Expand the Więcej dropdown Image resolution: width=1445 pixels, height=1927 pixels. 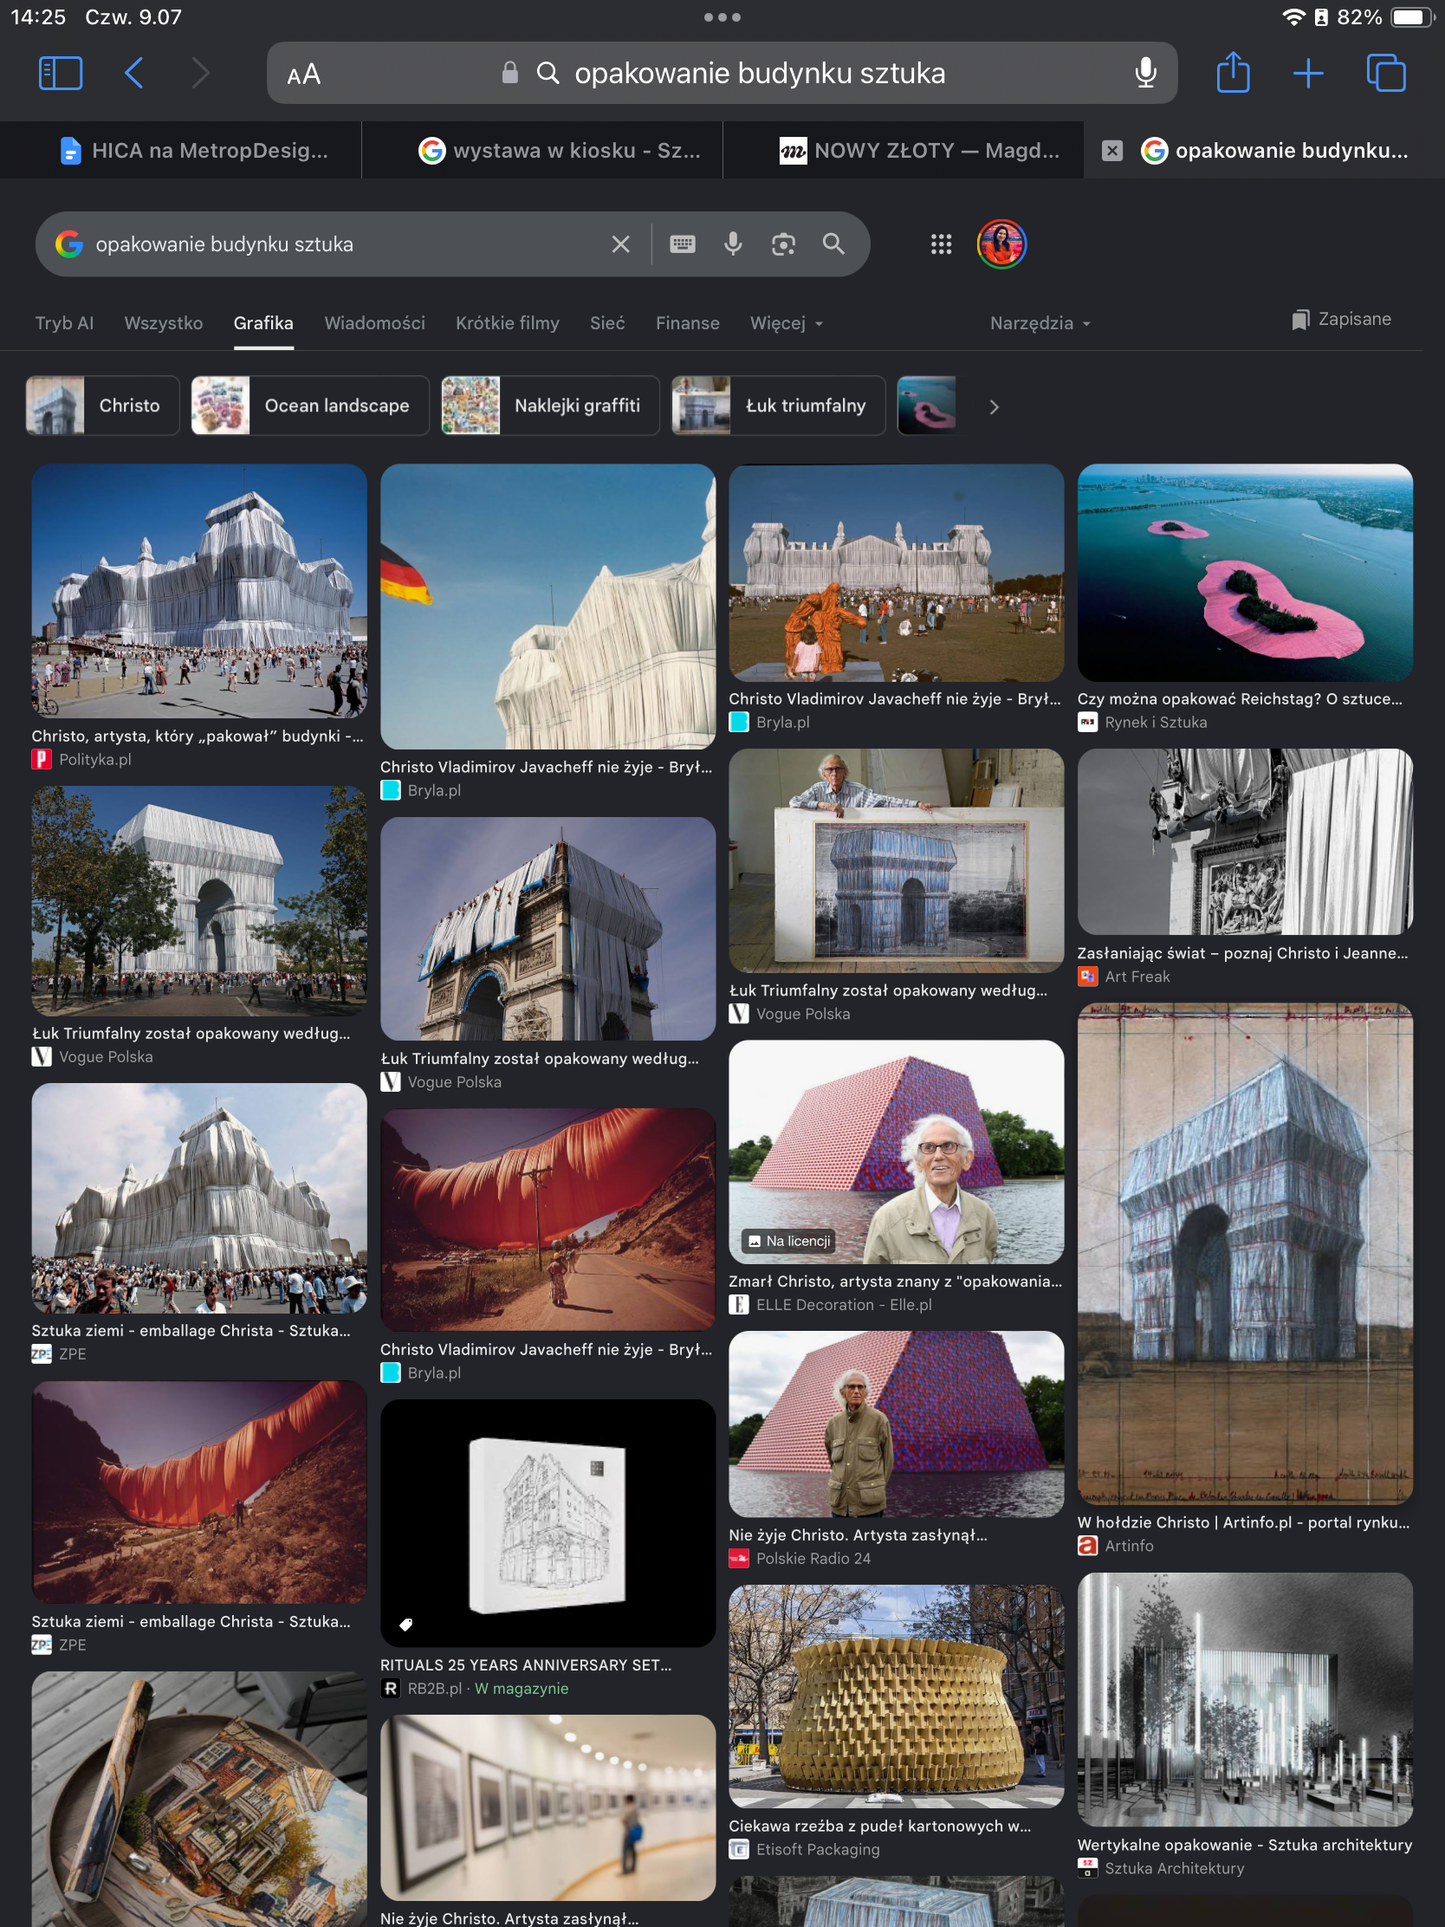(786, 323)
